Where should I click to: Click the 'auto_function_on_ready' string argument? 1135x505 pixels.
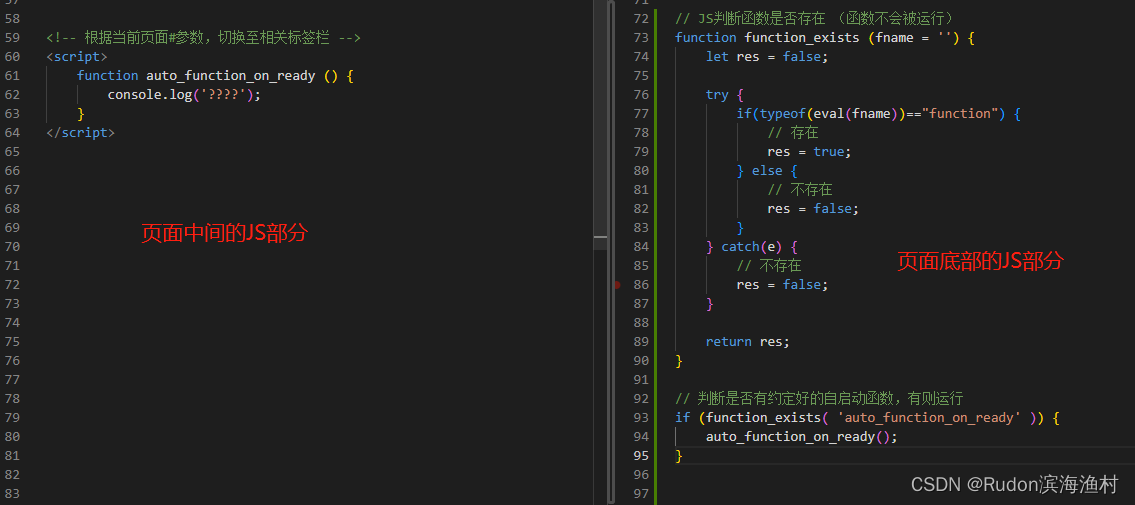click(929, 417)
